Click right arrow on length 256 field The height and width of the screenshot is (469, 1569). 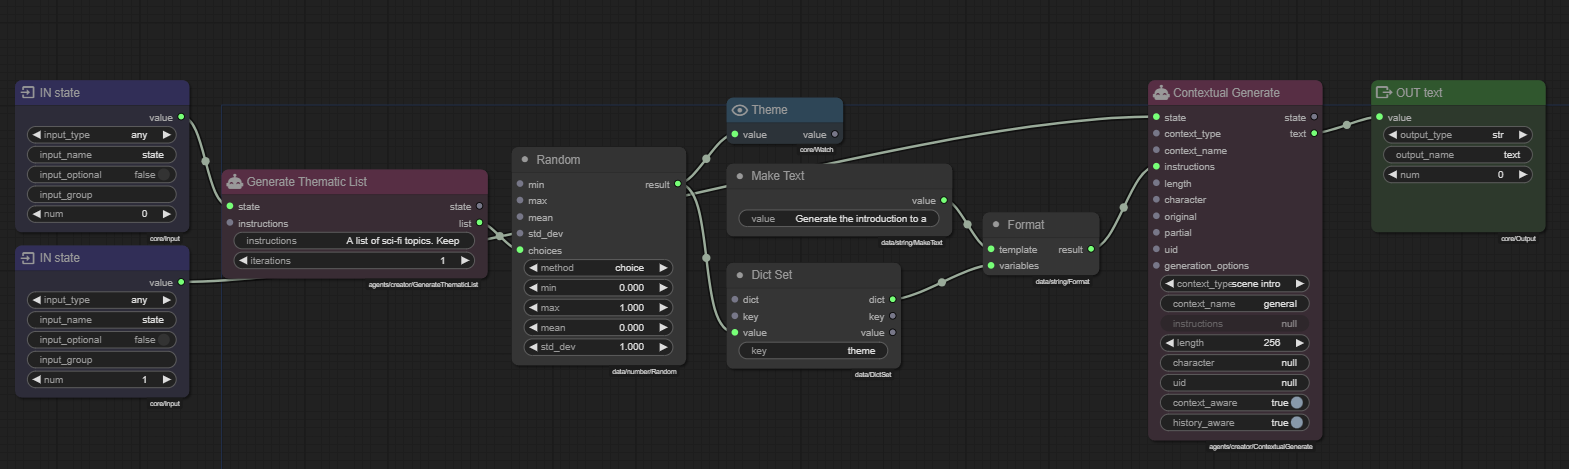pos(1300,343)
